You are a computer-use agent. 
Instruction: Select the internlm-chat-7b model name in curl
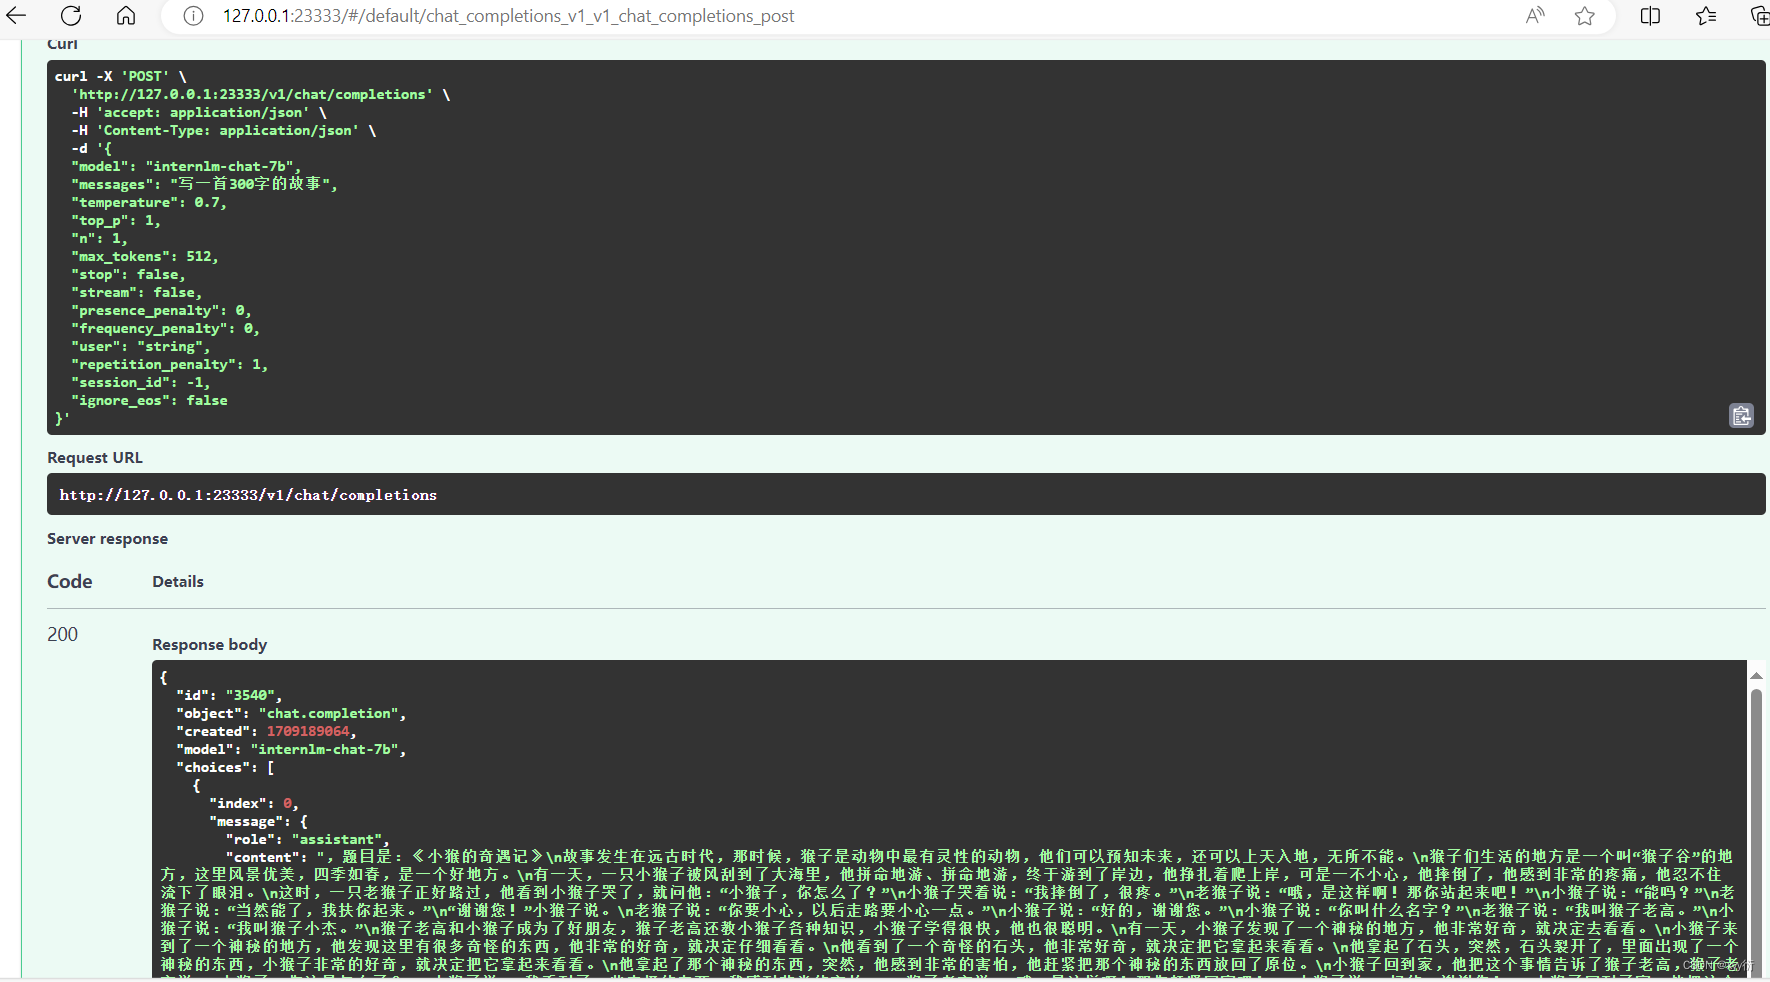[220, 166]
